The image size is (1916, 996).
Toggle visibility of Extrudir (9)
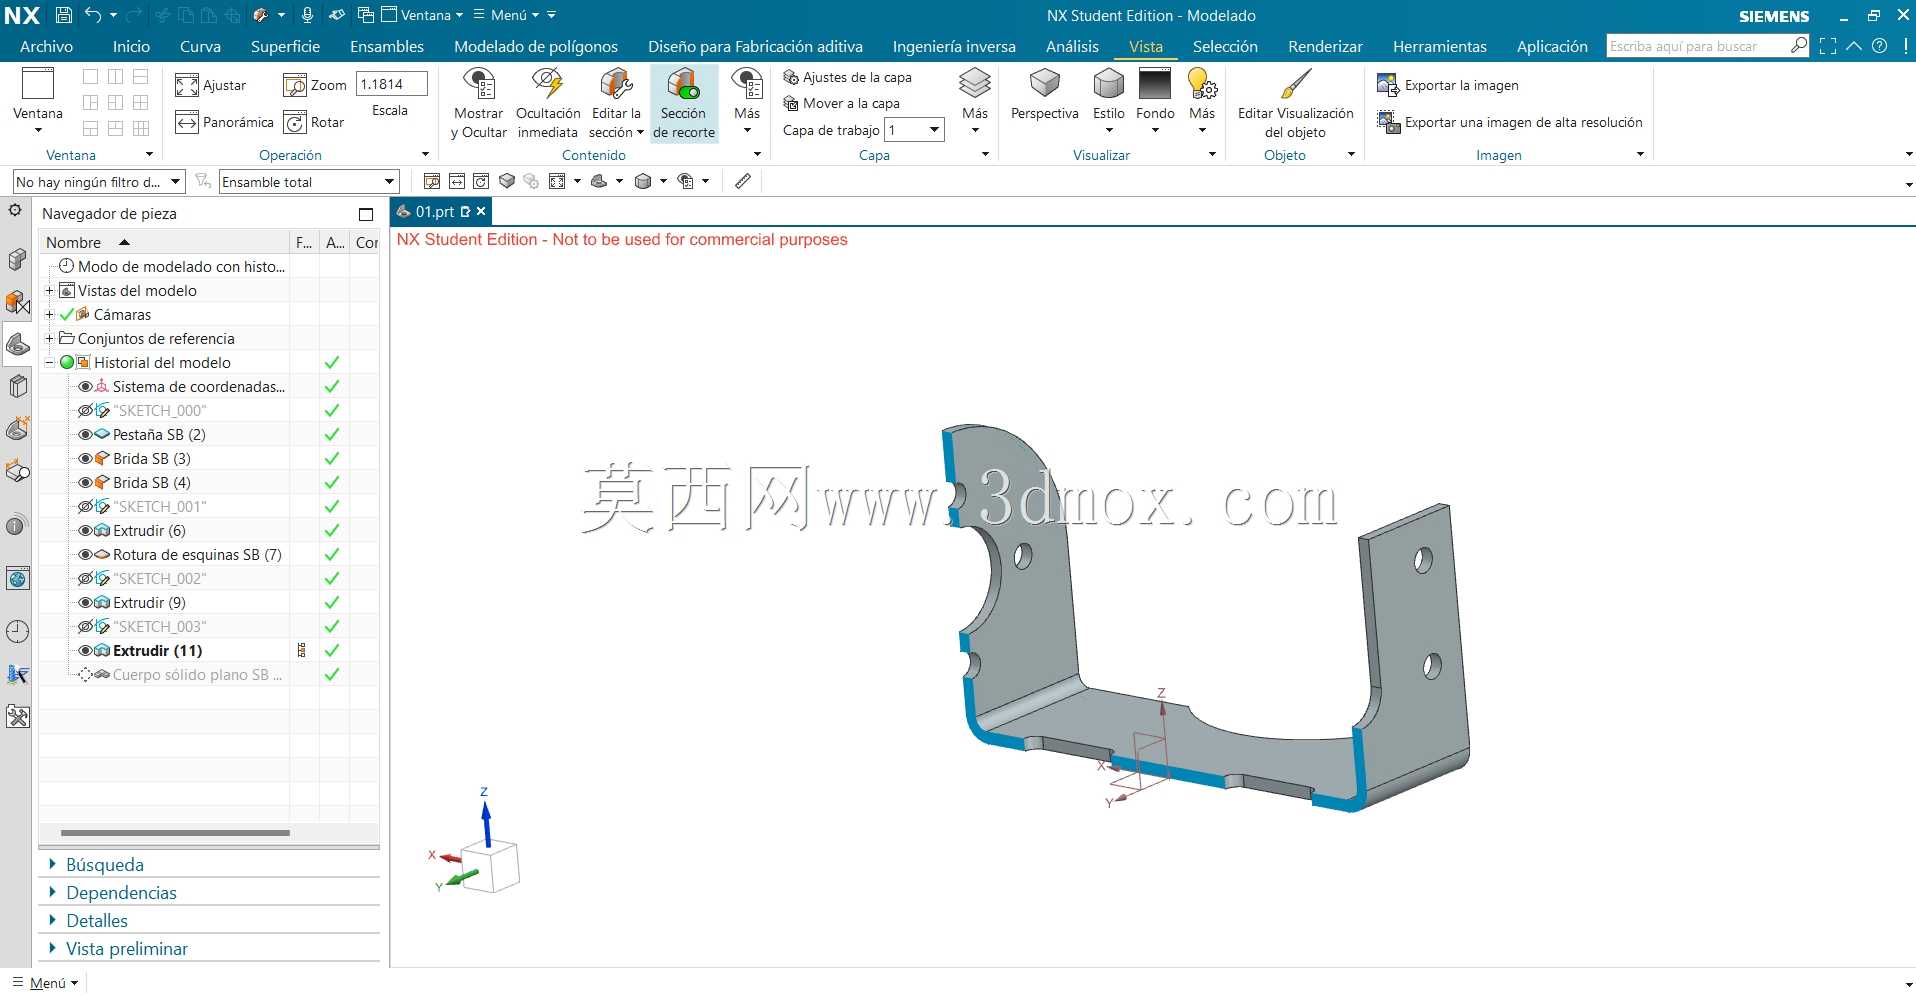point(85,603)
